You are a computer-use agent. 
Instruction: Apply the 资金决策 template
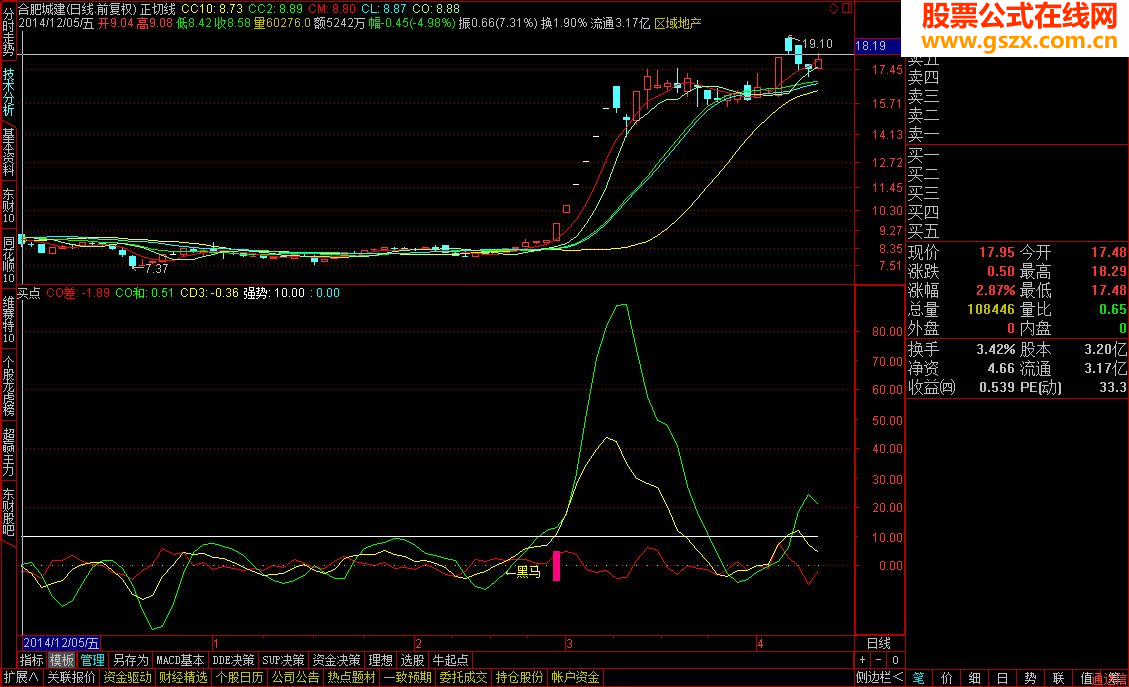336,660
